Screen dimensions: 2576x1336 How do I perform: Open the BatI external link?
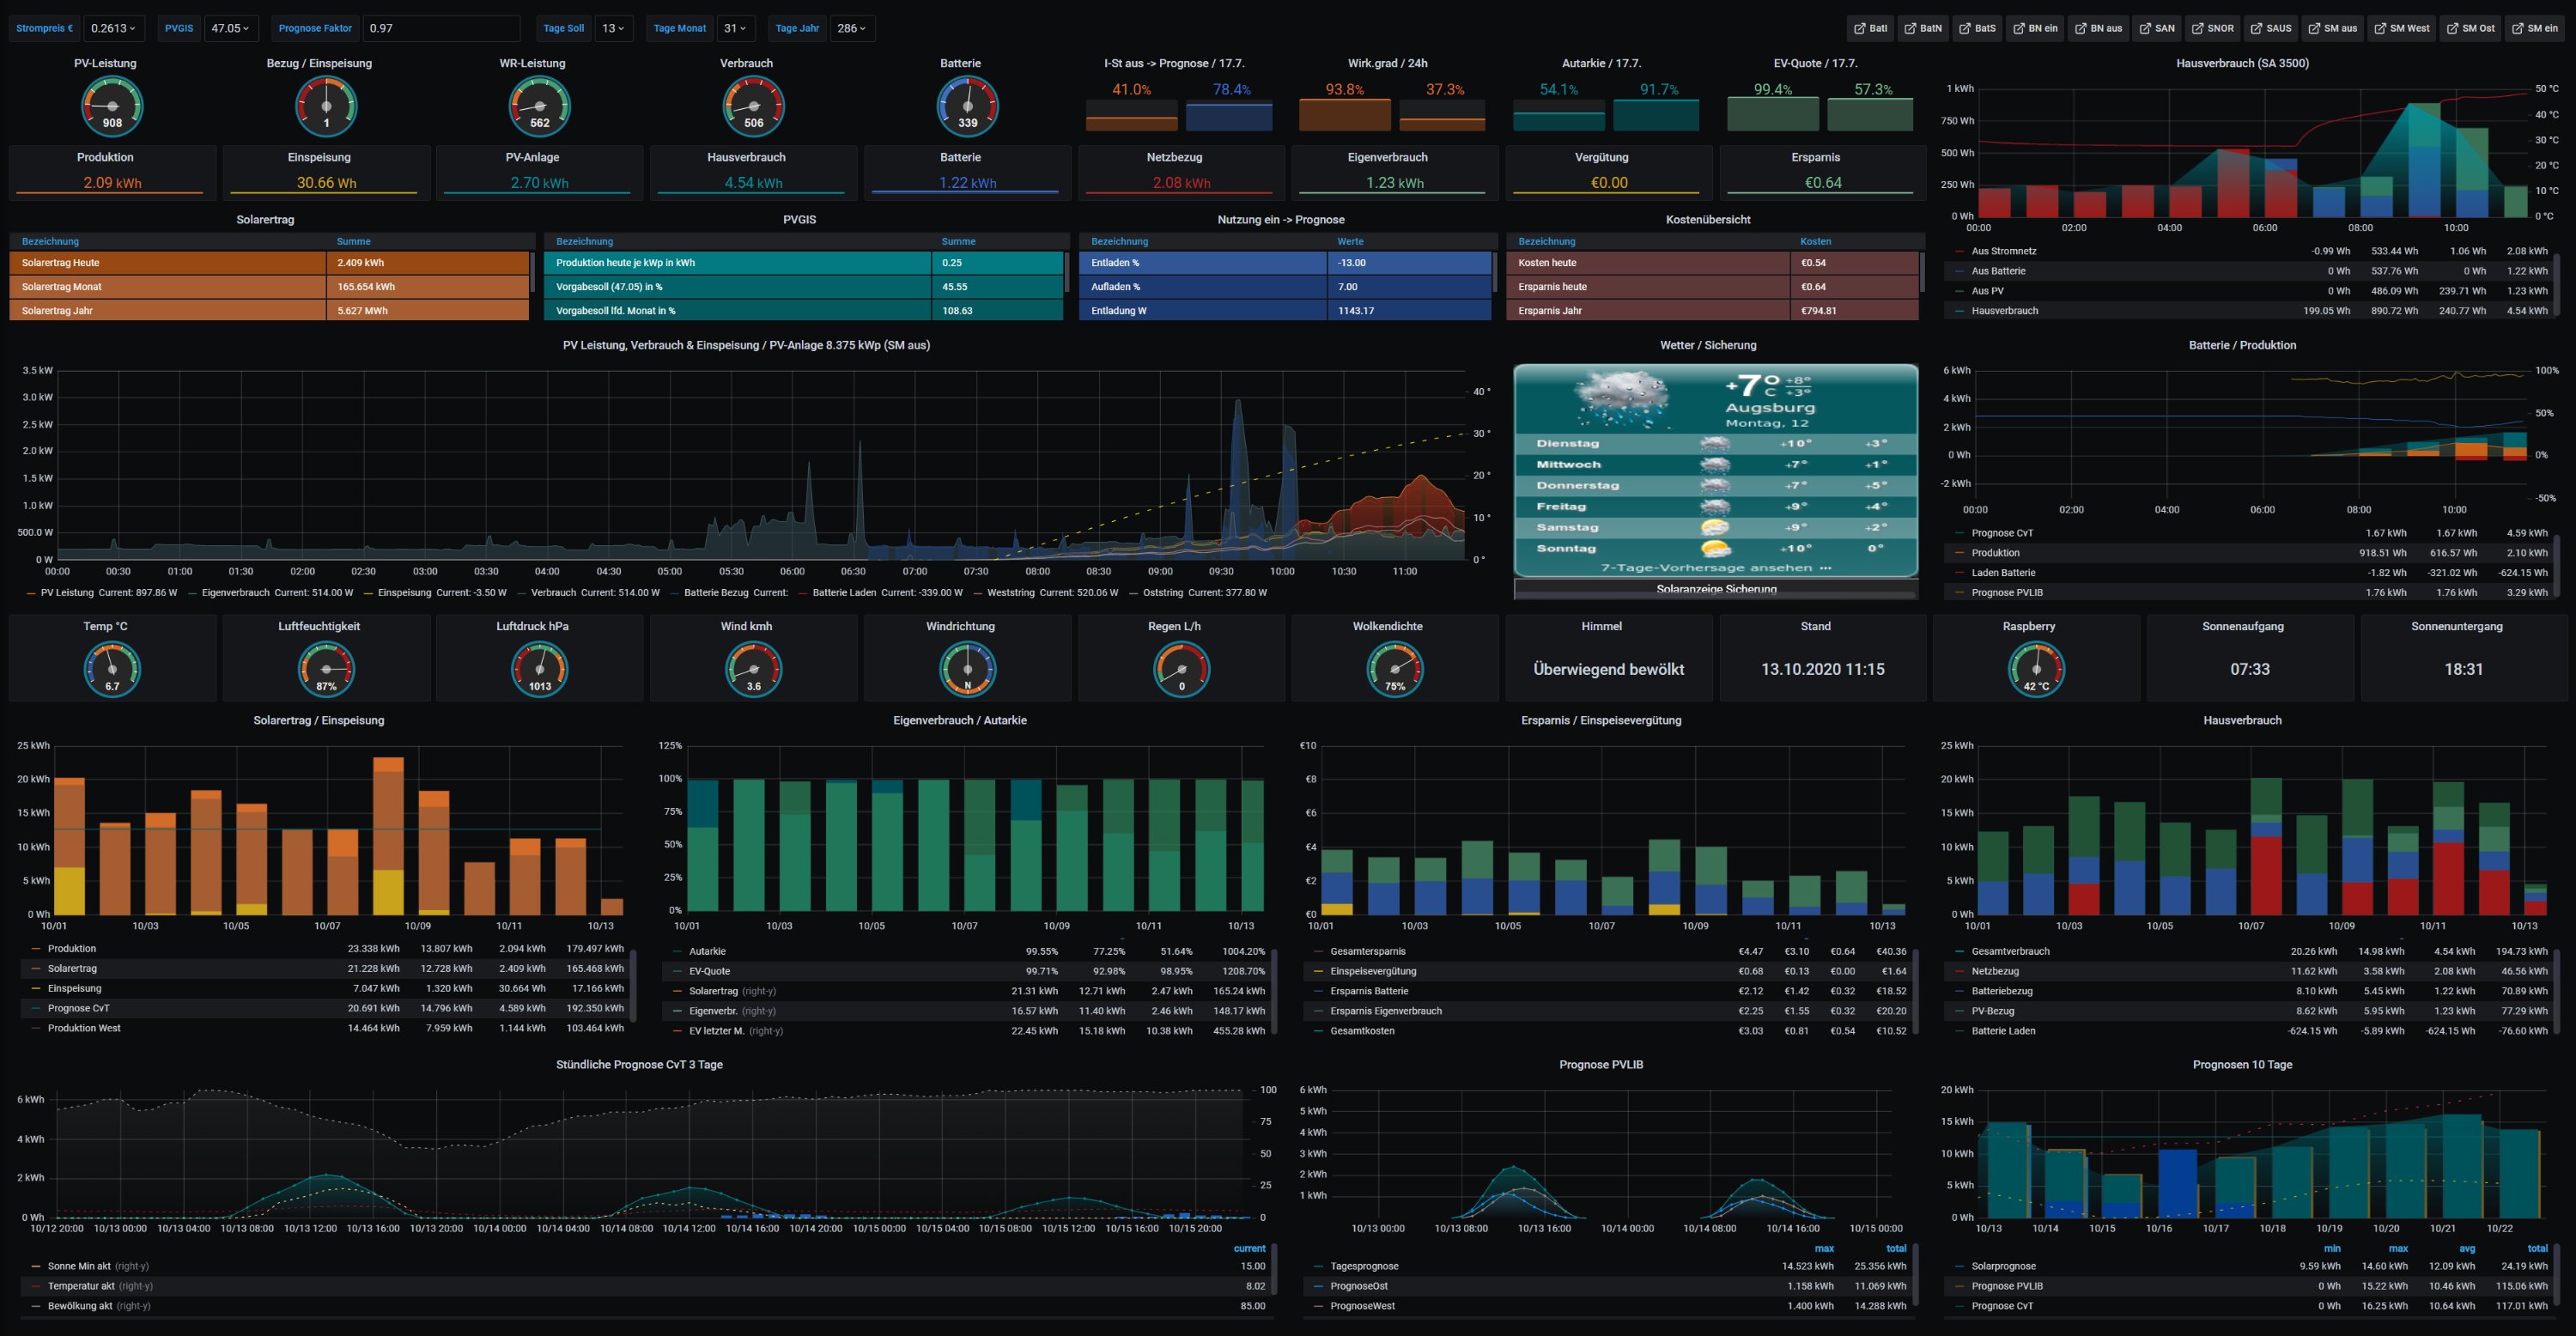point(1870,28)
